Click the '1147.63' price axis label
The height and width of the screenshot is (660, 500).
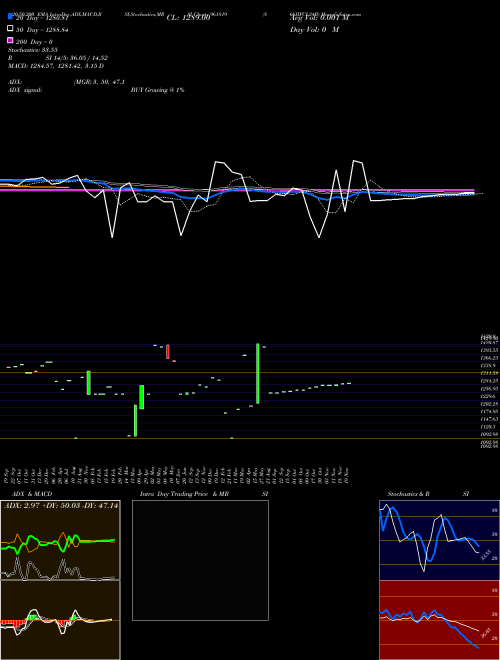tap(490, 419)
